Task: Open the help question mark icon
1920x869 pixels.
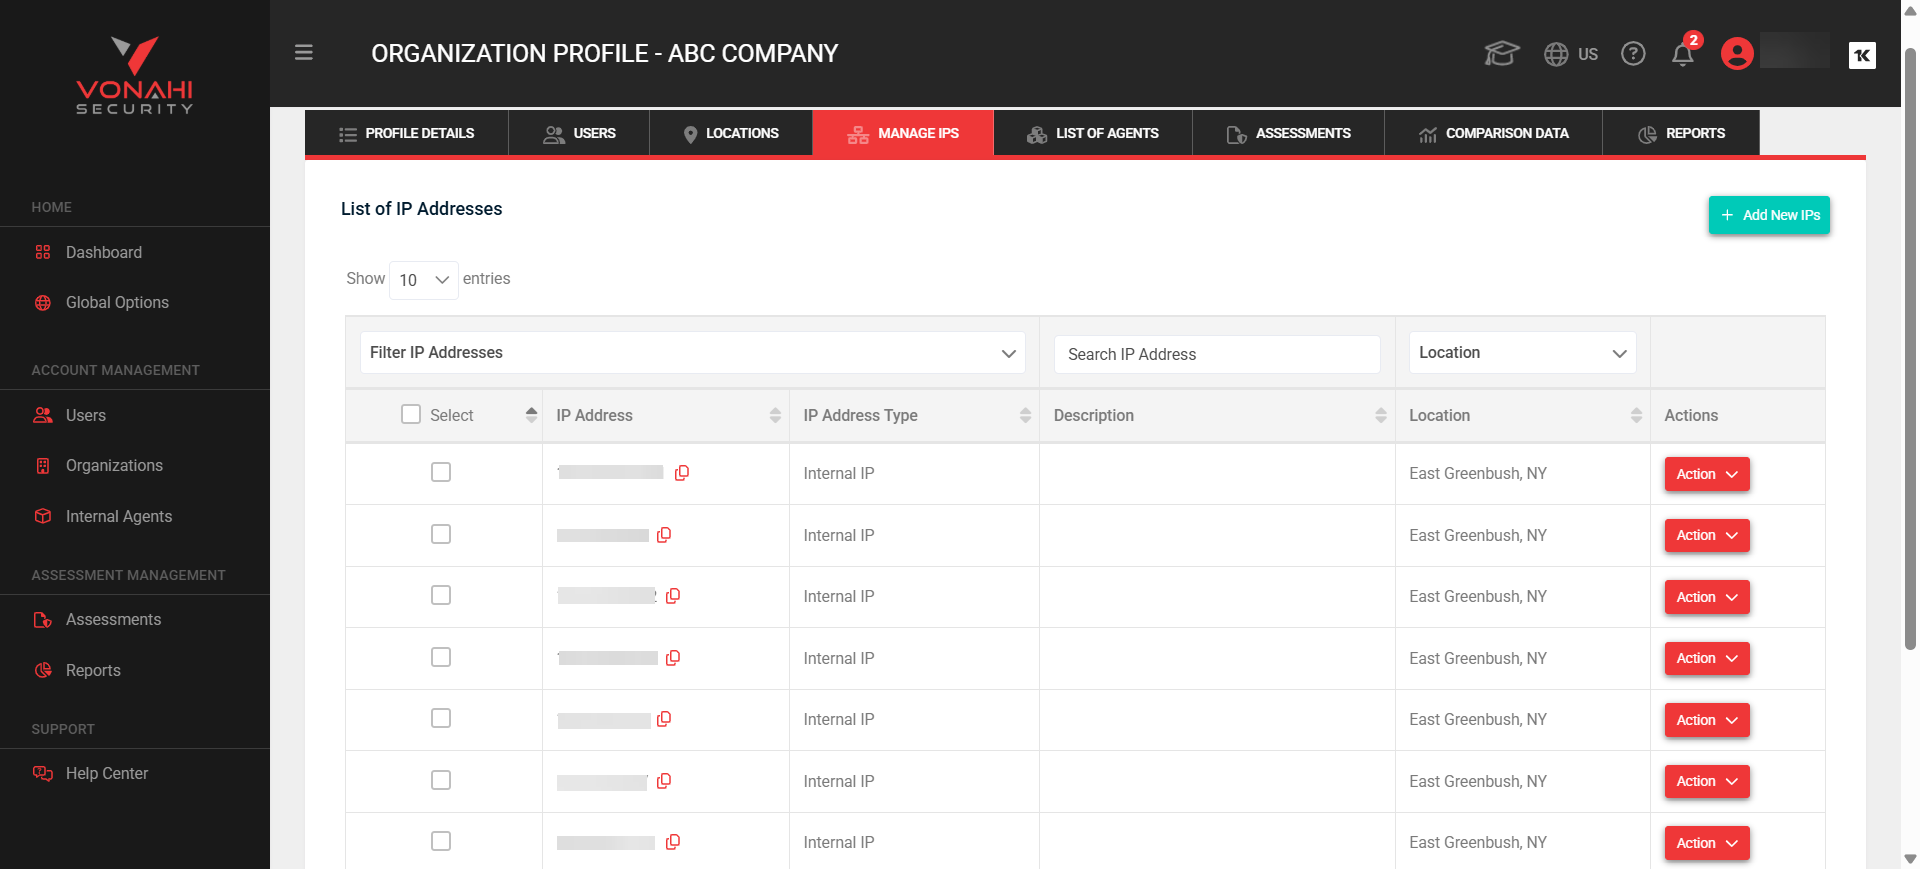Action: click(1633, 54)
